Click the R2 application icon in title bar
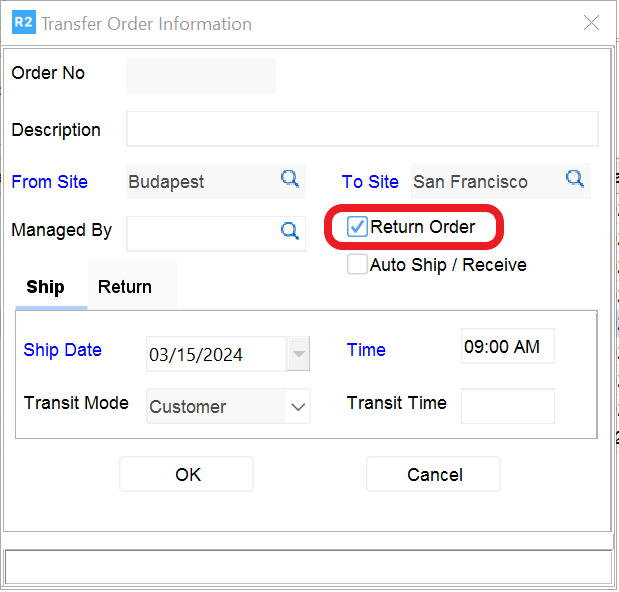619x592 pixels. (x=23, y=23)
